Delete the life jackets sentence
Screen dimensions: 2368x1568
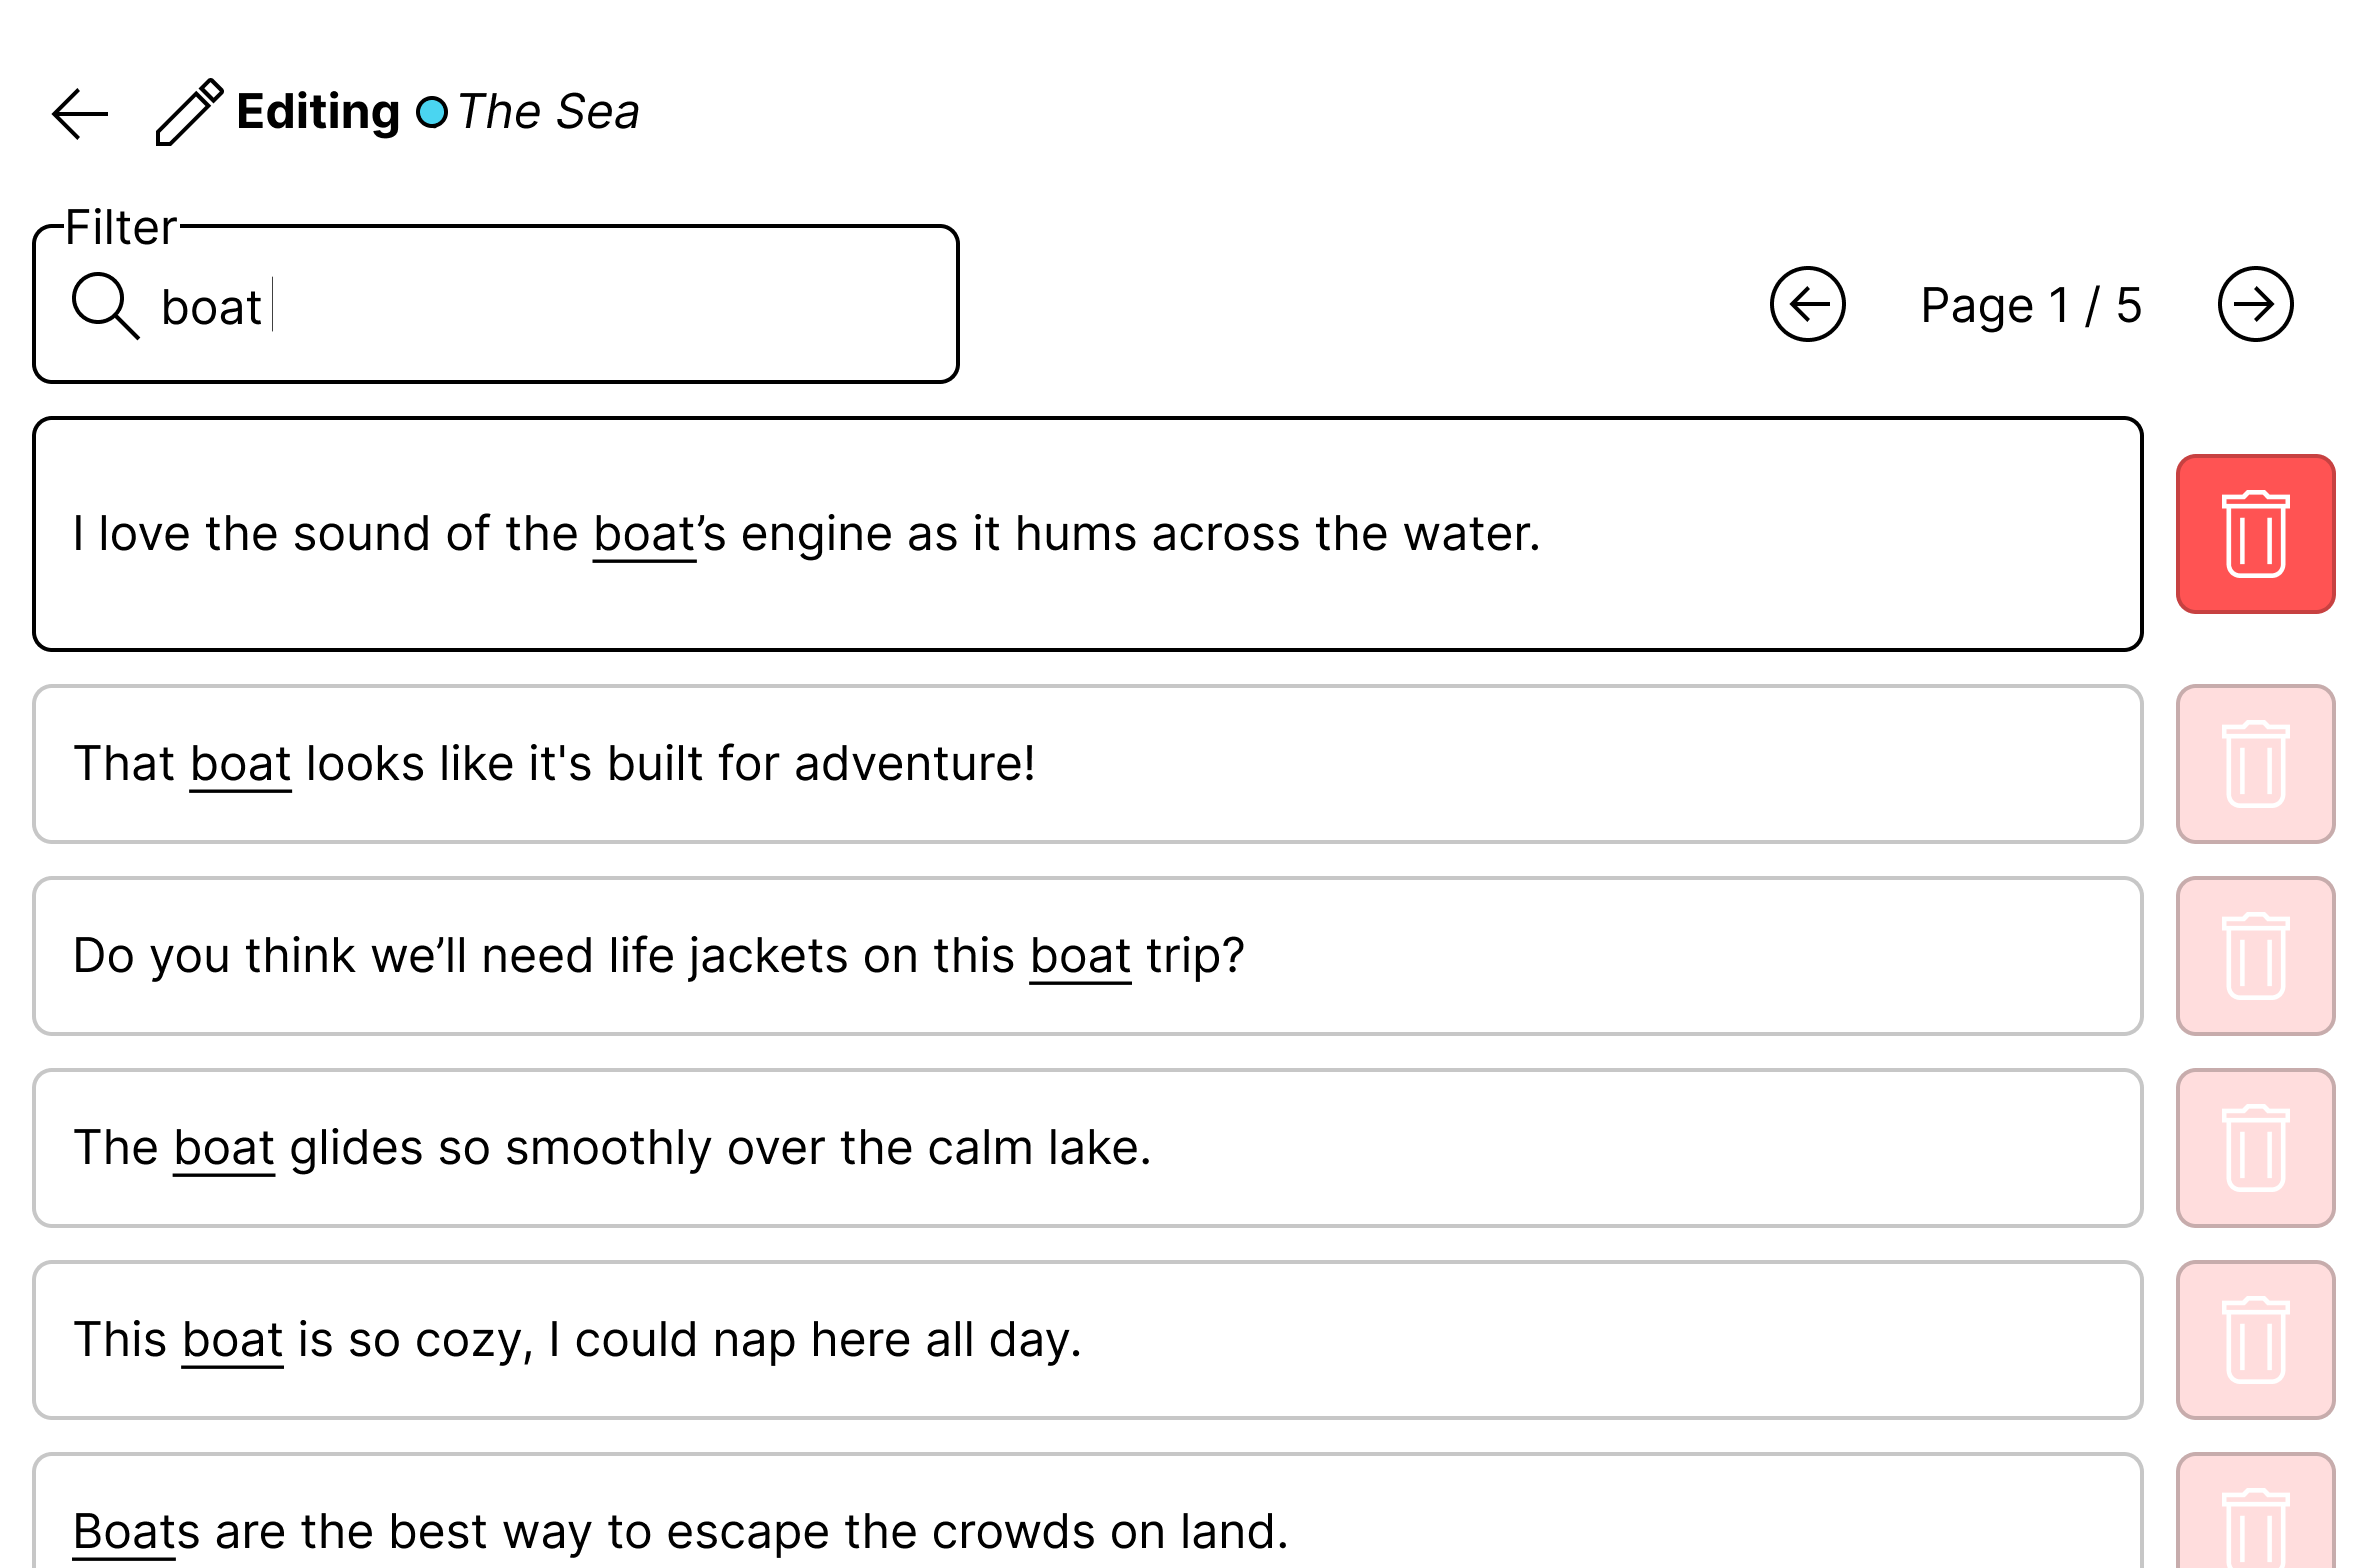click(2255, 956)
